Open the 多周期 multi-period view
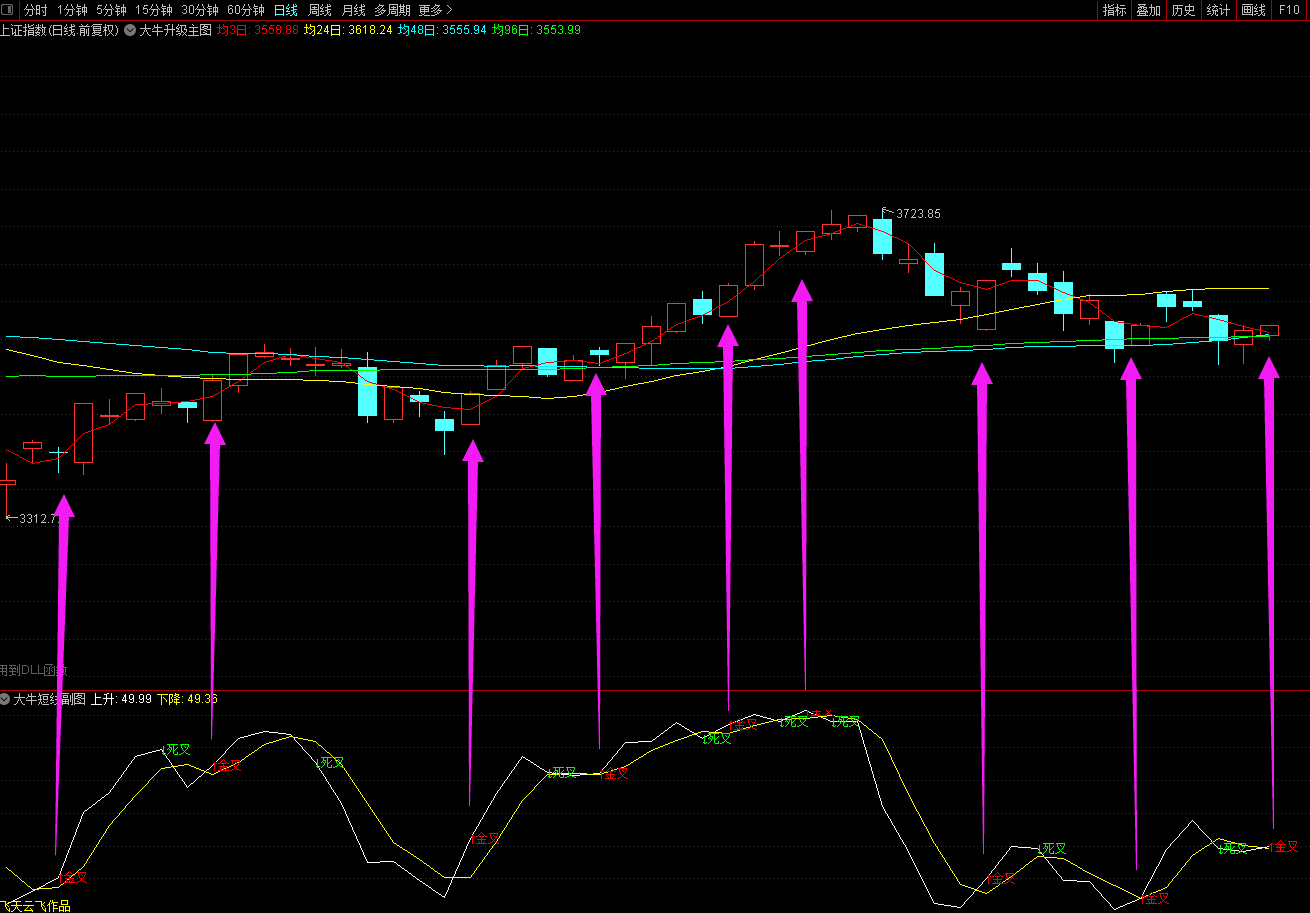The image size is (1310, 913). [392, 10]
